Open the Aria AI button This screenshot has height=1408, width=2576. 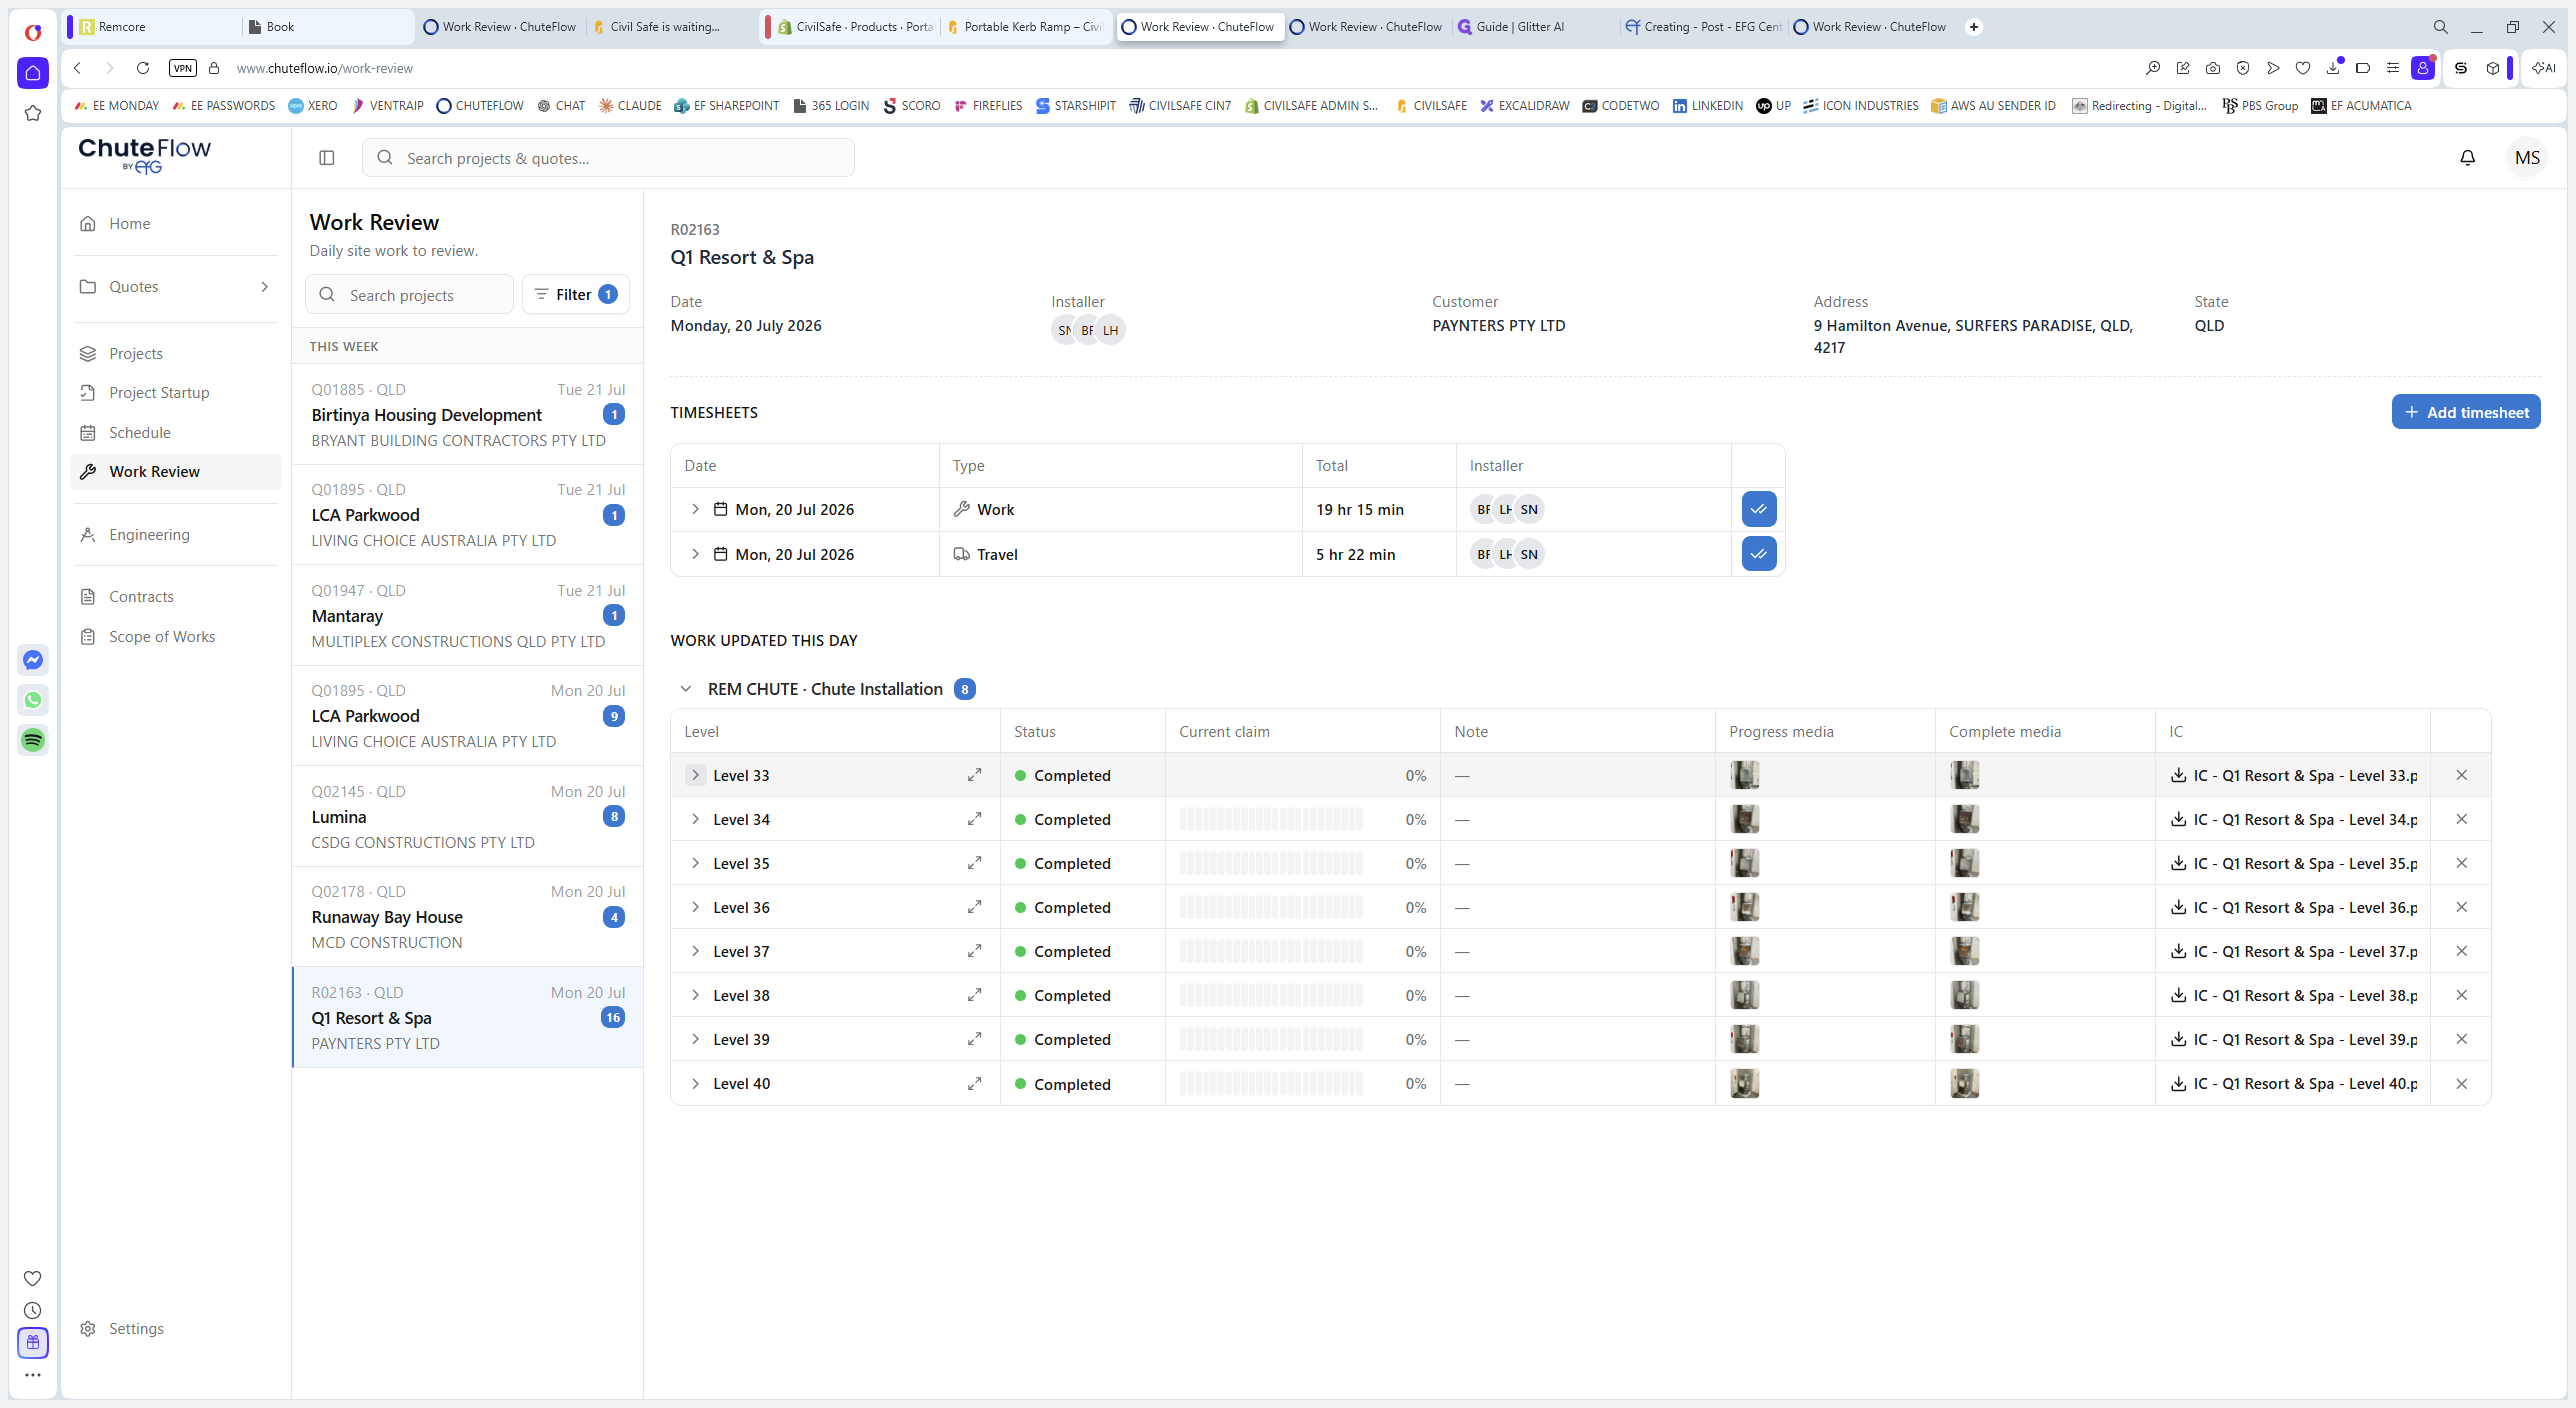(2543, 68)
